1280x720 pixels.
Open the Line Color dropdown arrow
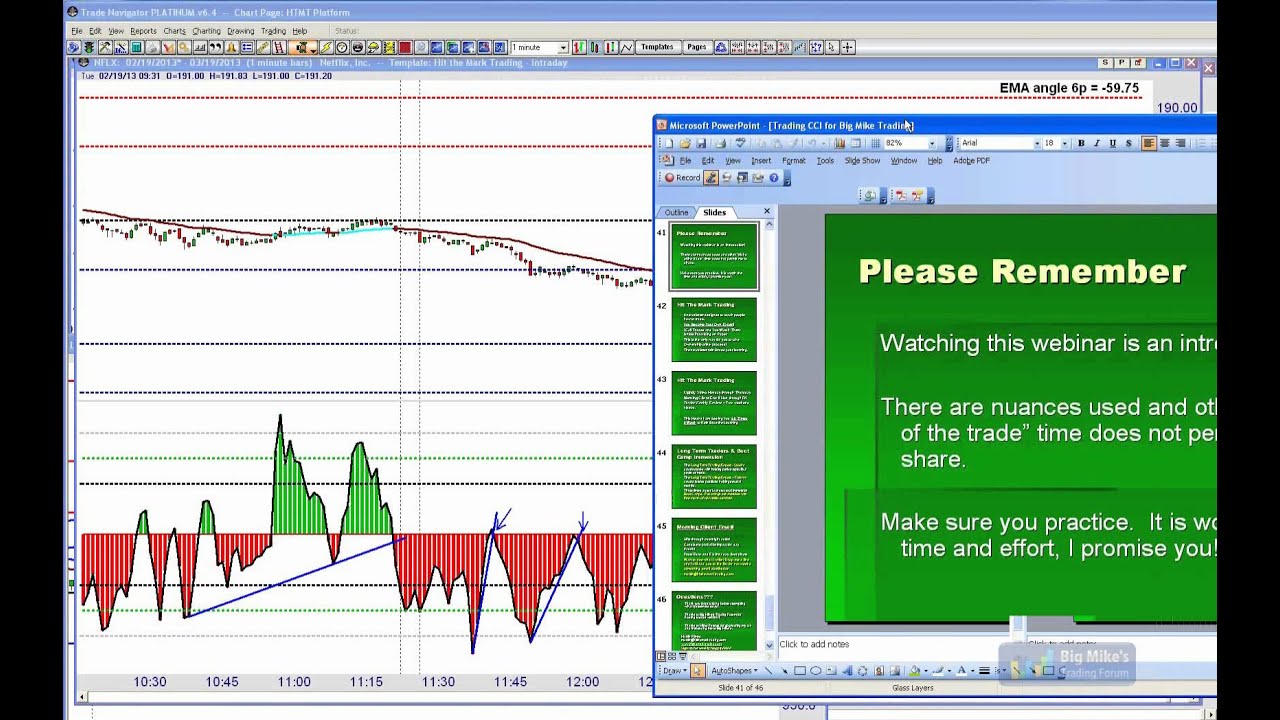point(949,671)
